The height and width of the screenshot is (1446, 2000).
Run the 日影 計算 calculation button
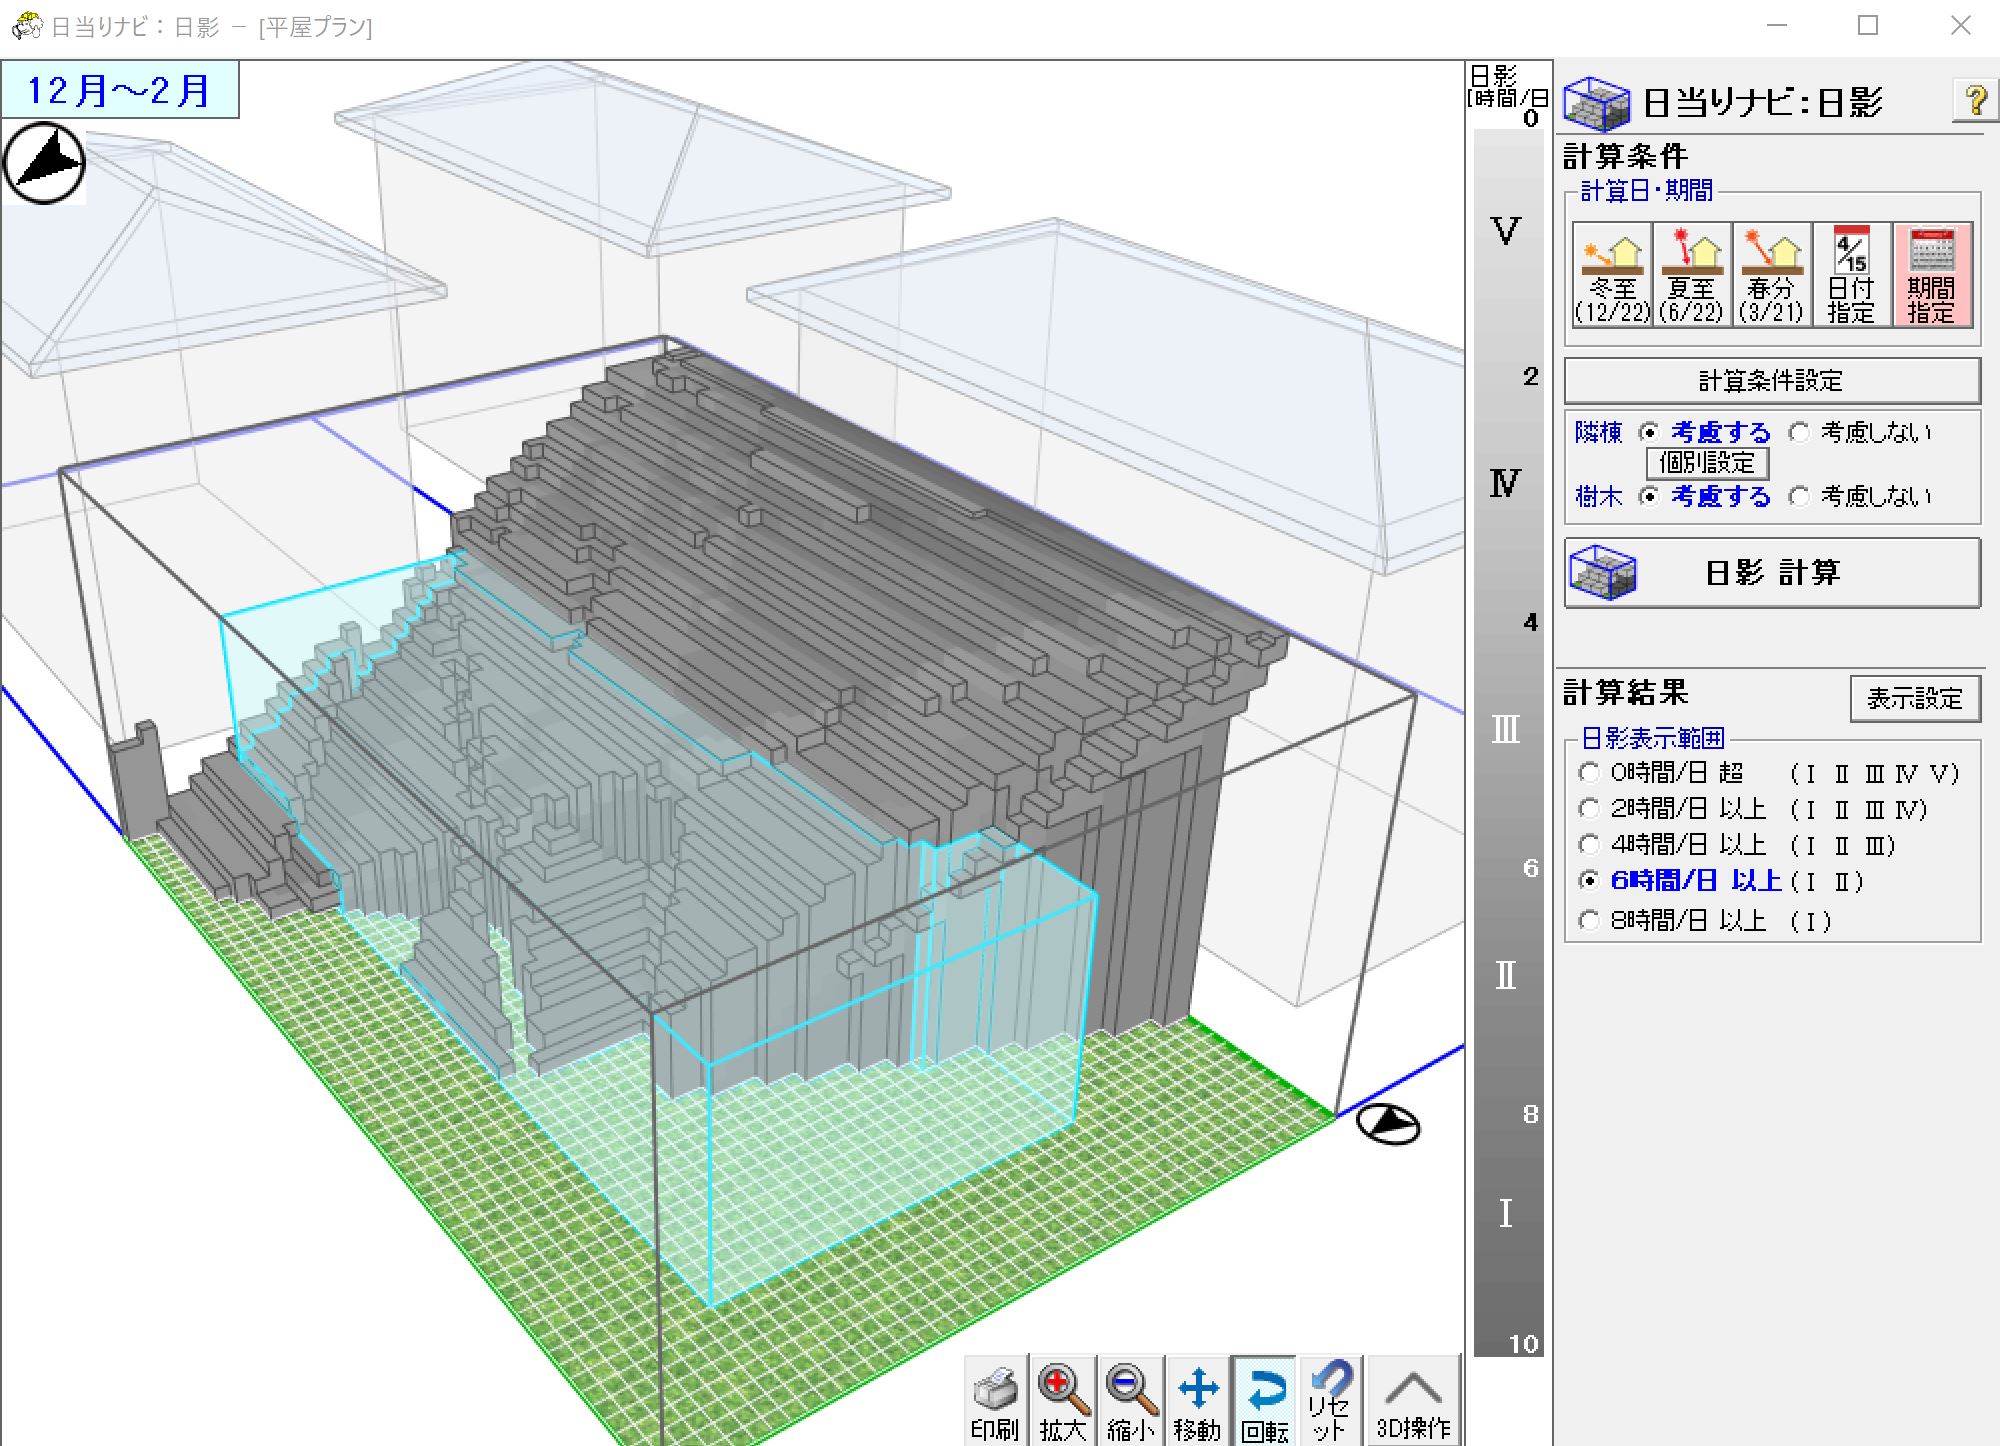click(1772, 573)
